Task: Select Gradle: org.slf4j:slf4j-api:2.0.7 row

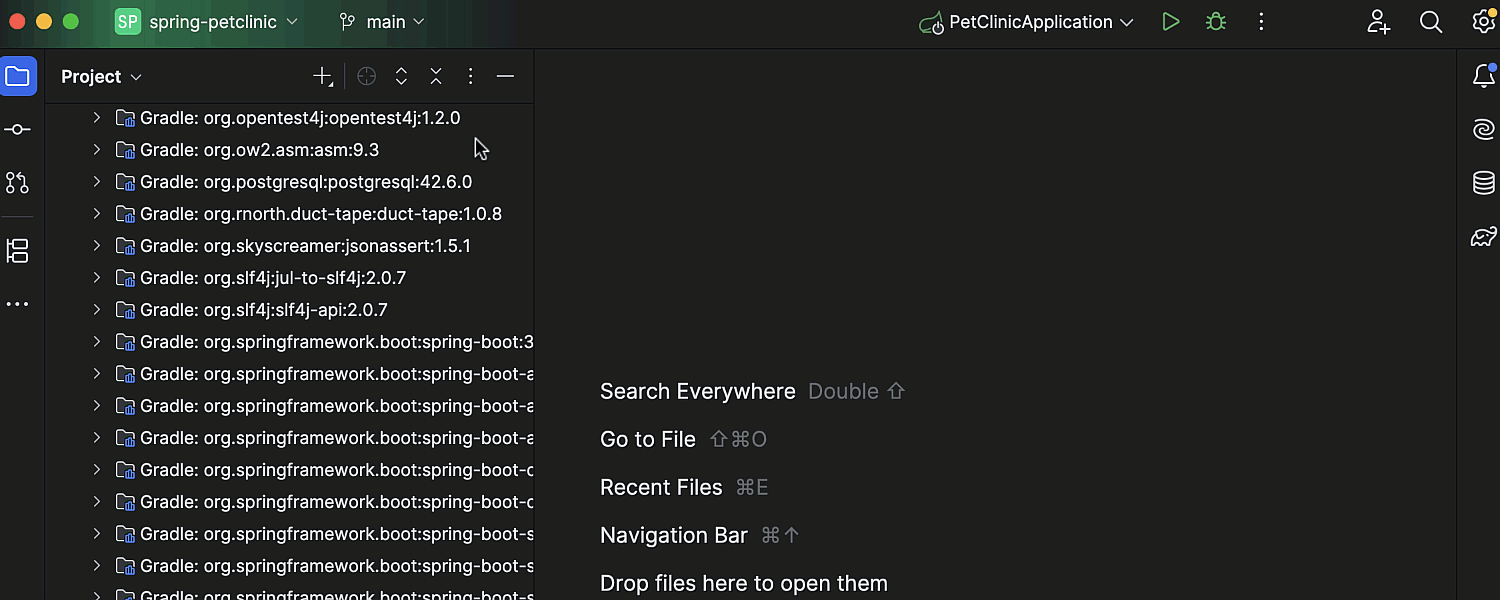Action: pyautogui.click(x=289, y=310)
